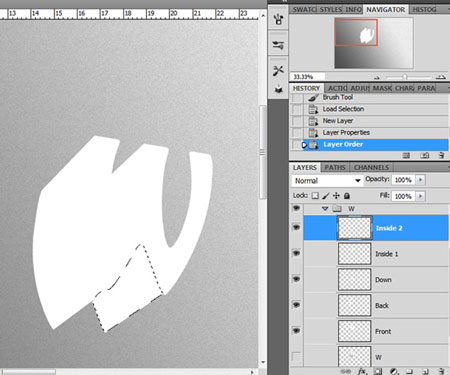Hide the Down layer
The height and width of the screenshot is (375, 450).
[x=296, y=279]
